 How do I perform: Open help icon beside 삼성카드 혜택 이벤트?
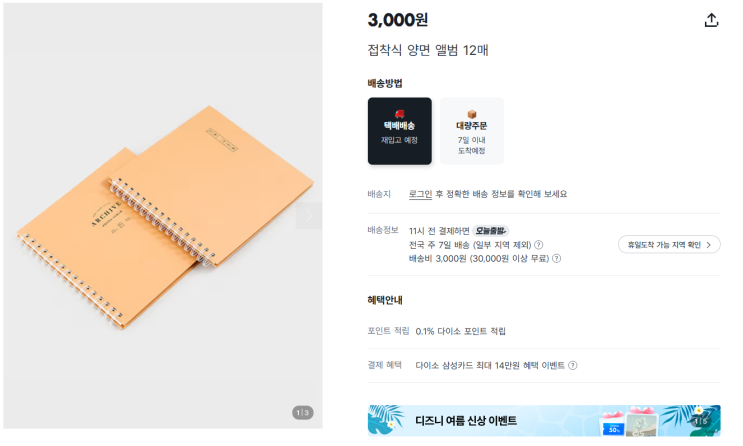[x=572, y=365]
